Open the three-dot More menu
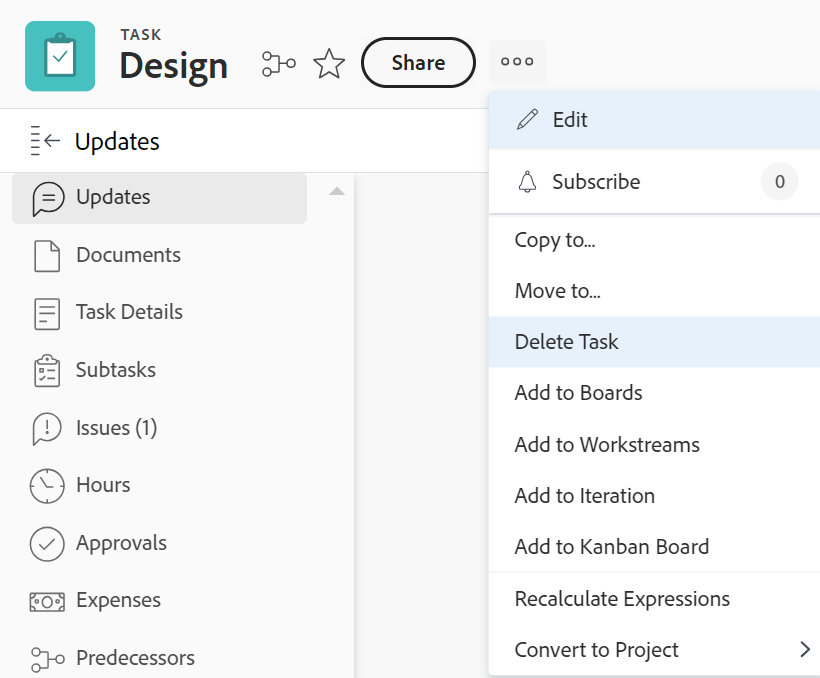Screen dimensions: 820x678 coord(517,62)
